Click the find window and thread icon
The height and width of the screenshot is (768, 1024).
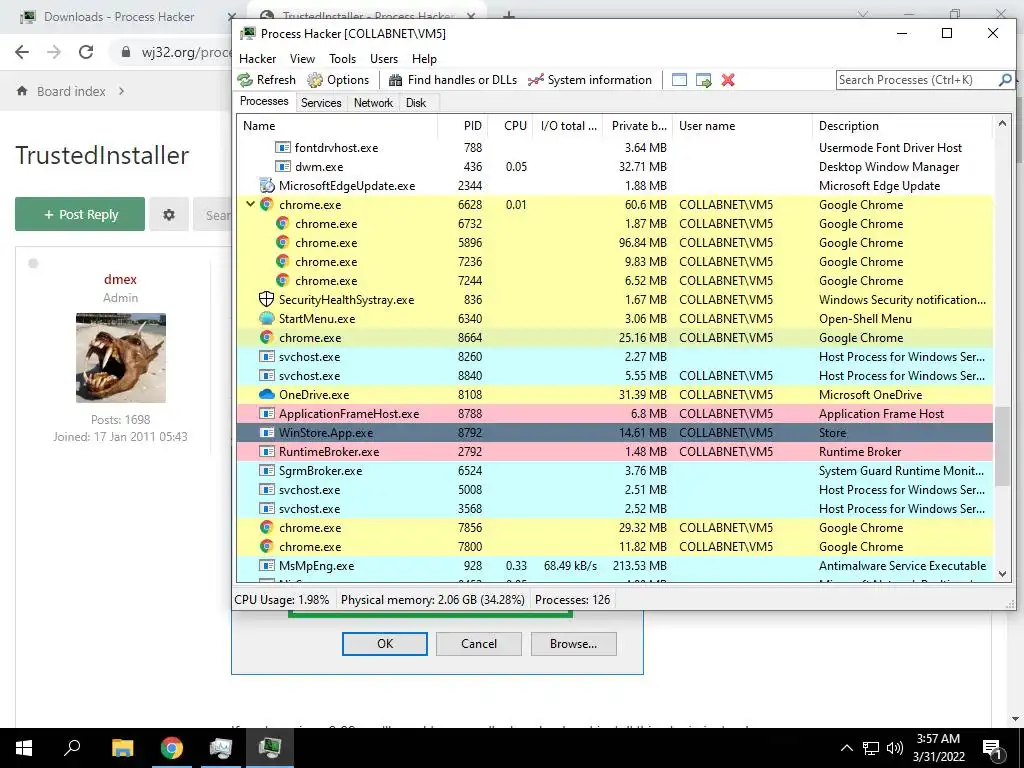703,80
